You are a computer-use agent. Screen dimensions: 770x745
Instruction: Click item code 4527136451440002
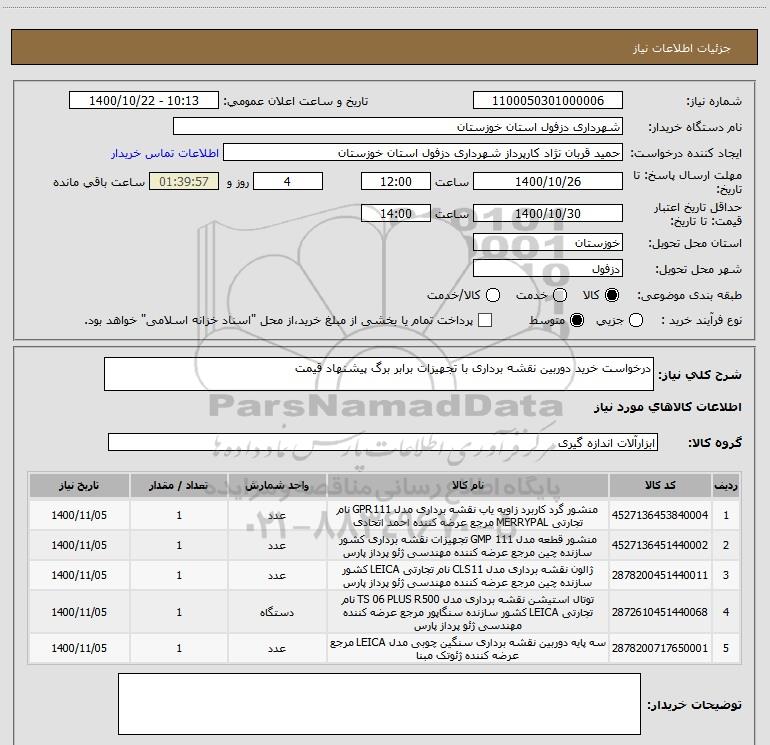pyautogui.click(x=660, y=545)
